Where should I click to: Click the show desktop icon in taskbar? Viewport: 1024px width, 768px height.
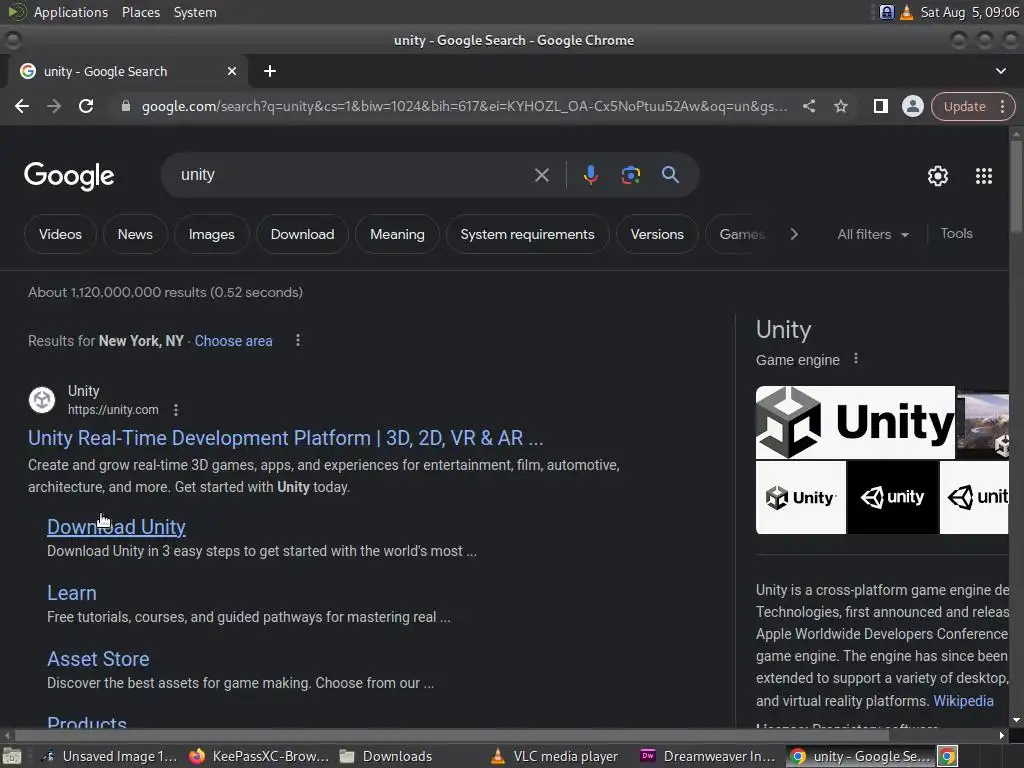pos(12,757)
